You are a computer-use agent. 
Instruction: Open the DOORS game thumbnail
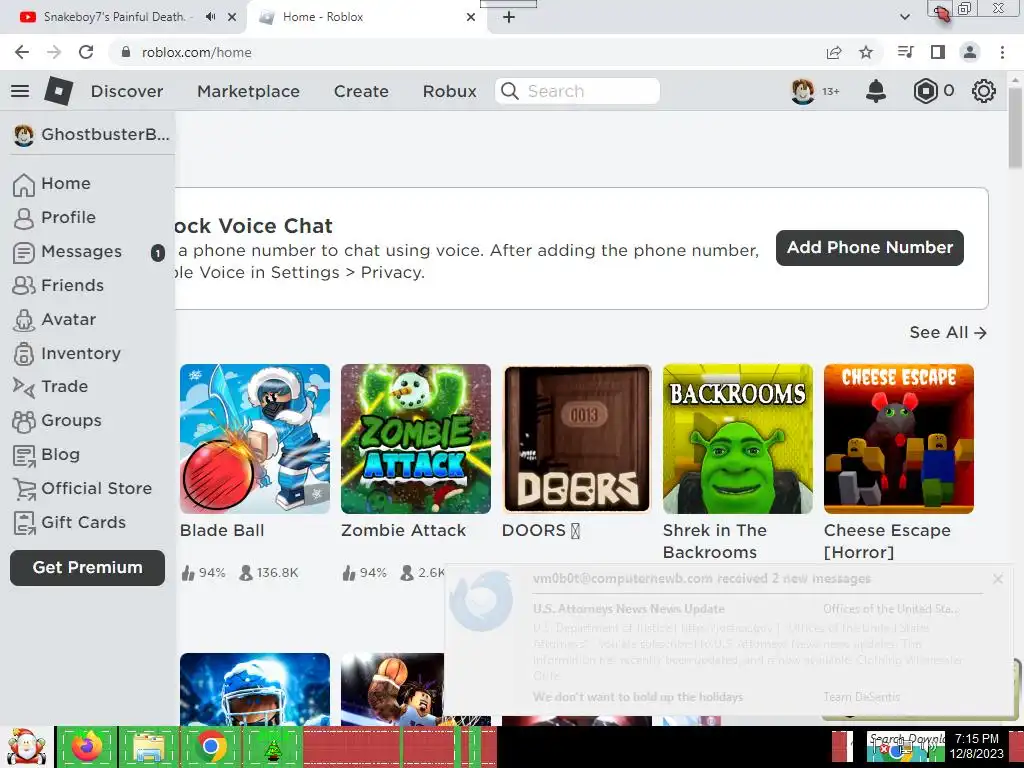[x=577, y=439]
